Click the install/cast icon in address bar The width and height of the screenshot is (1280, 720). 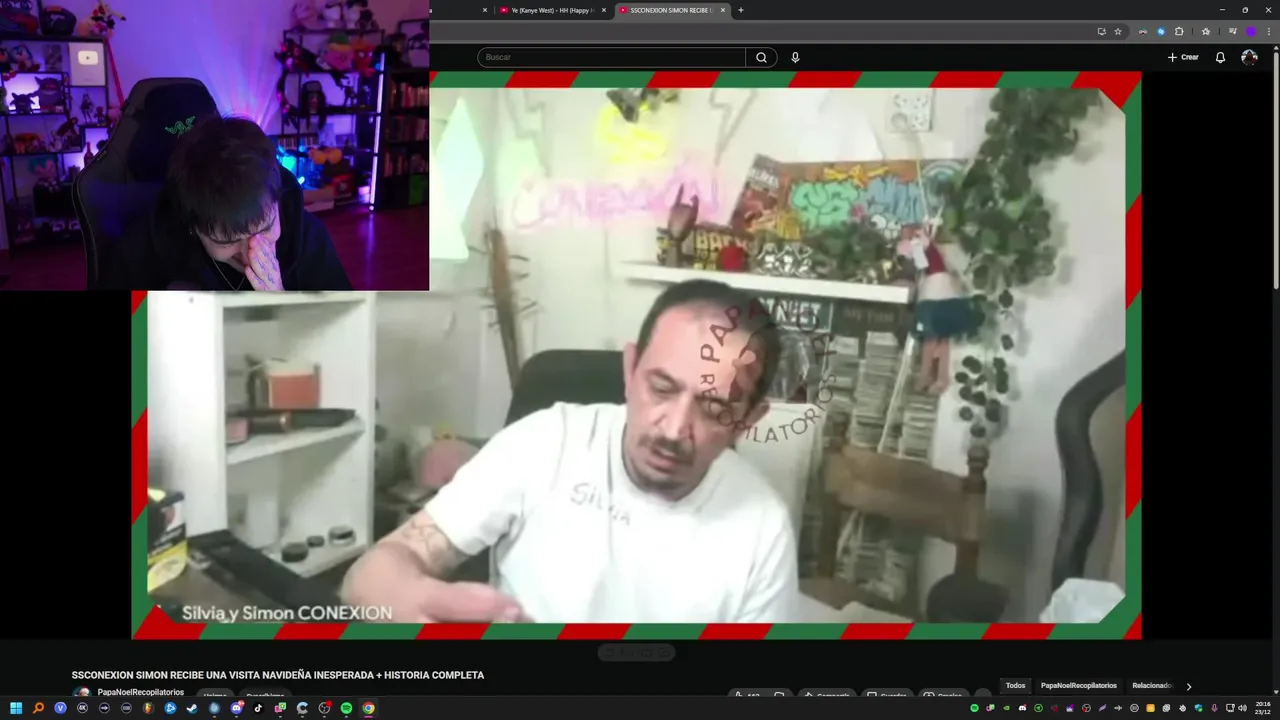(x=1102, y=31)
